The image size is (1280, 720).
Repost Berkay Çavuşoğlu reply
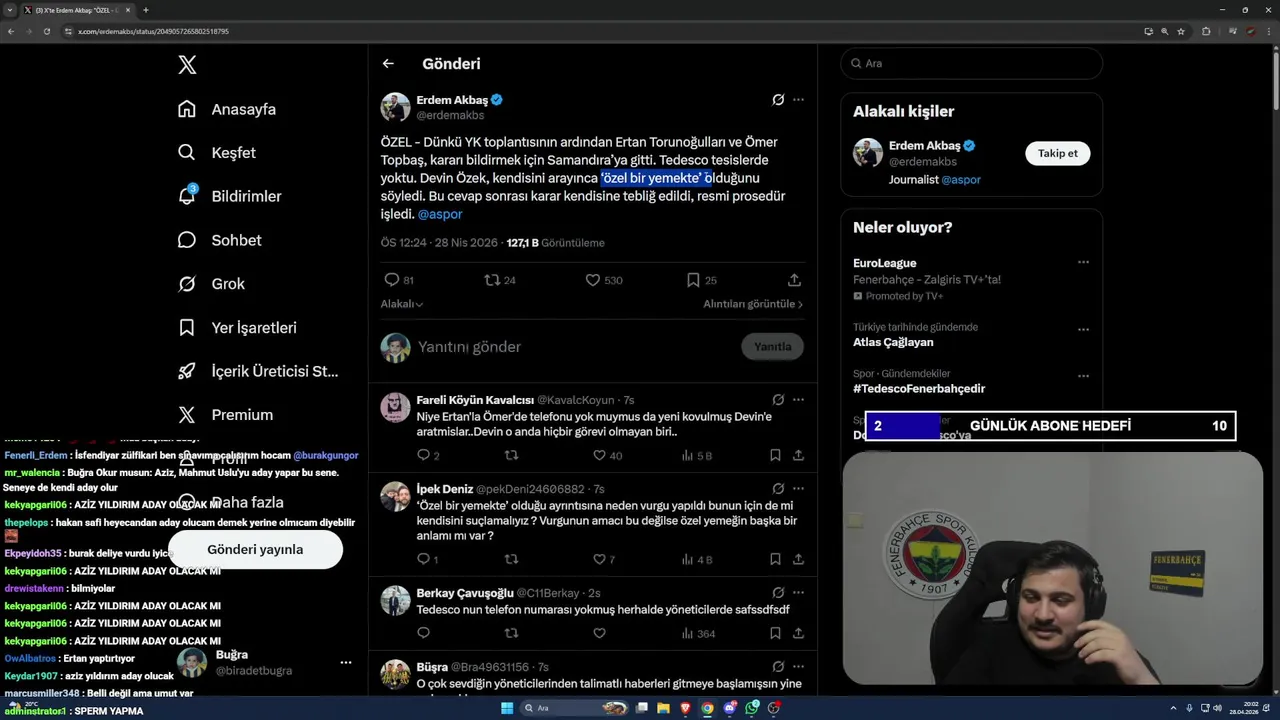coord(511,633)
